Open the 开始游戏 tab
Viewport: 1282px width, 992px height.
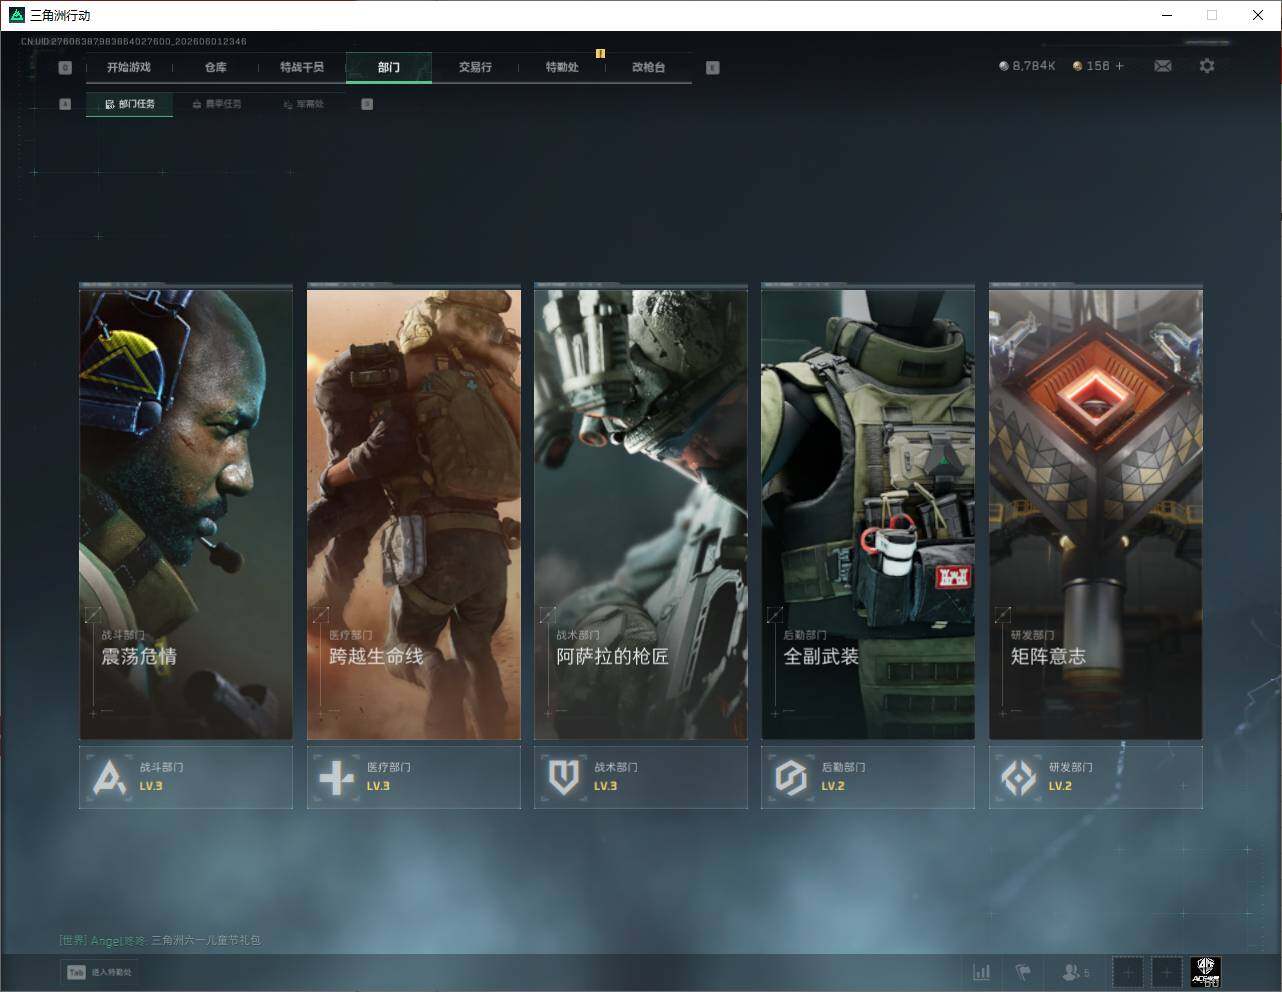coord(129,67)
